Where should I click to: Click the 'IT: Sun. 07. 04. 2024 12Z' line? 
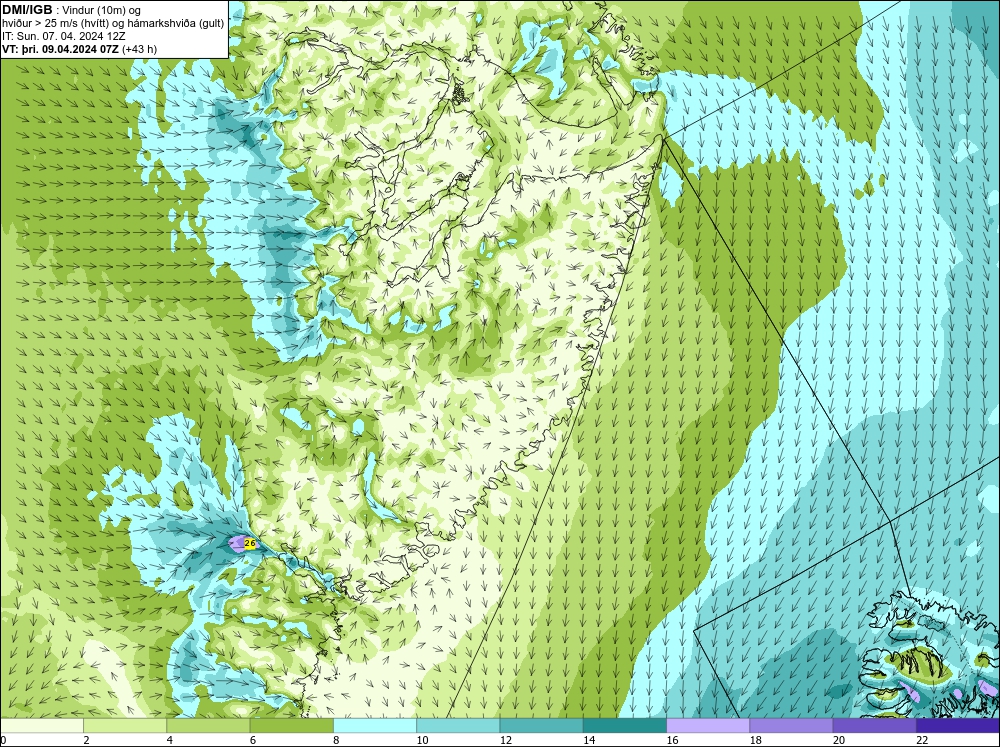[64, 36]
